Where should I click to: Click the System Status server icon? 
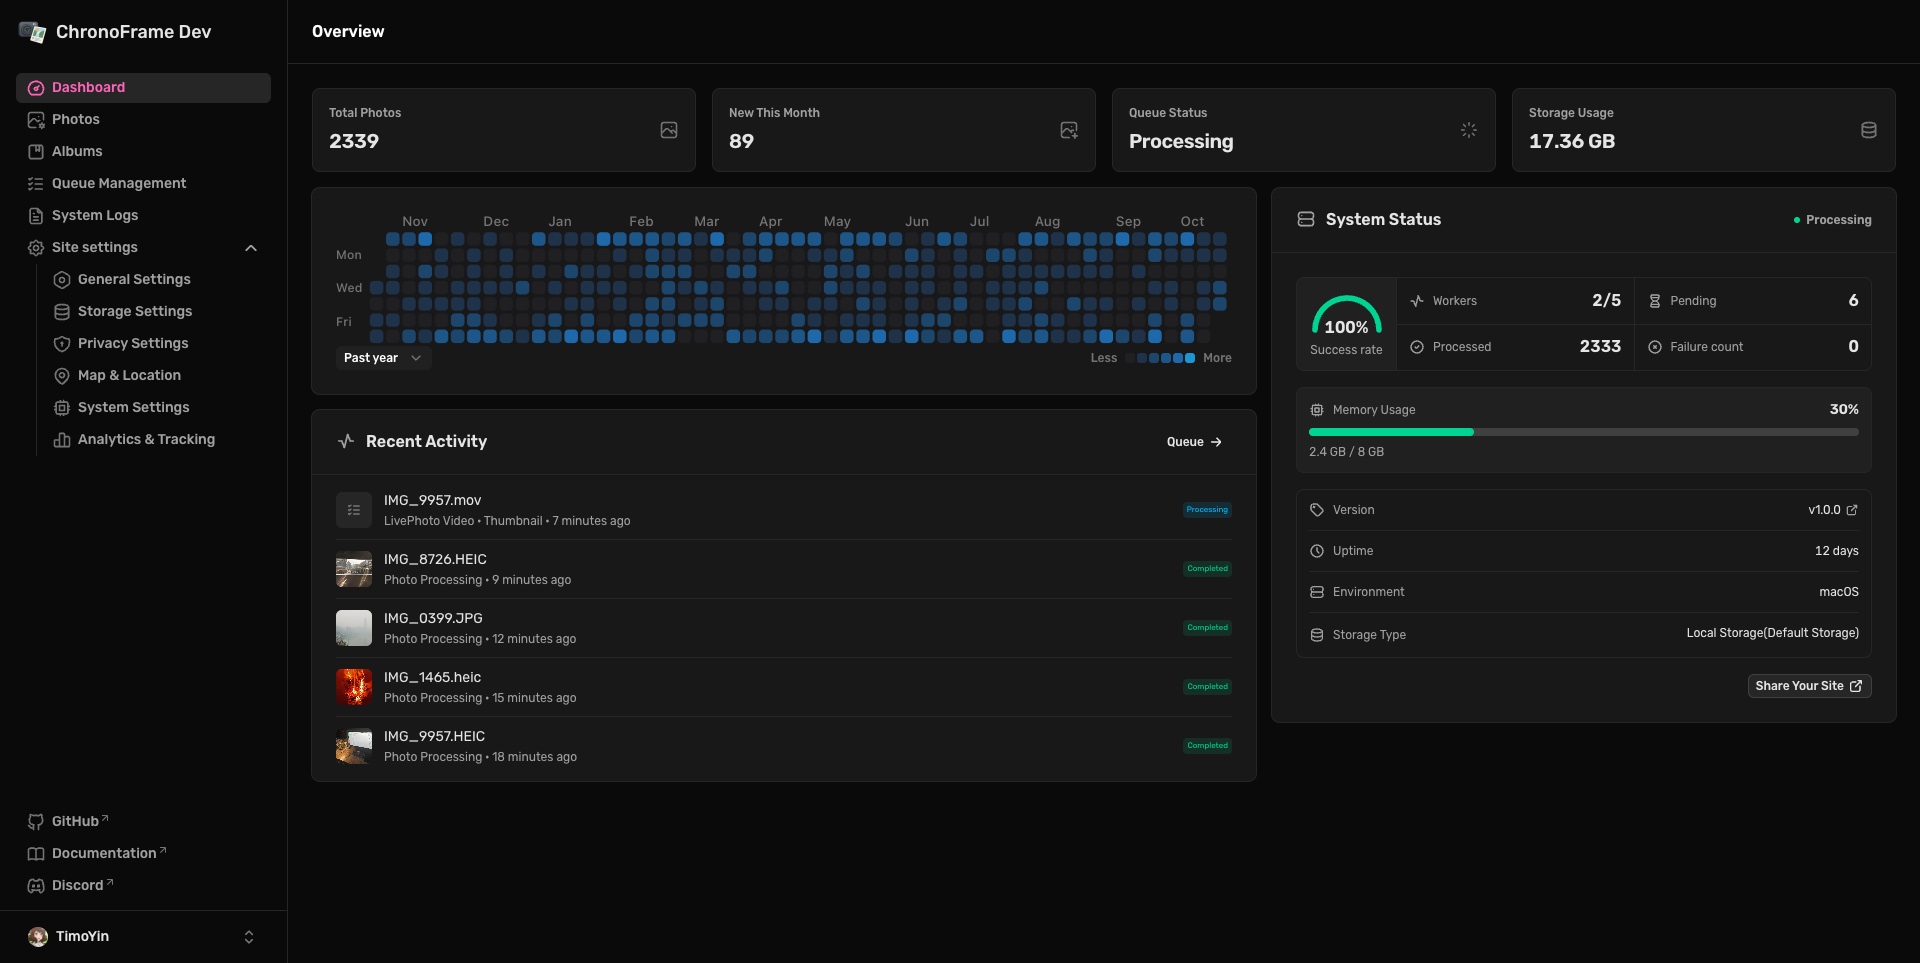click(1306, 219)
